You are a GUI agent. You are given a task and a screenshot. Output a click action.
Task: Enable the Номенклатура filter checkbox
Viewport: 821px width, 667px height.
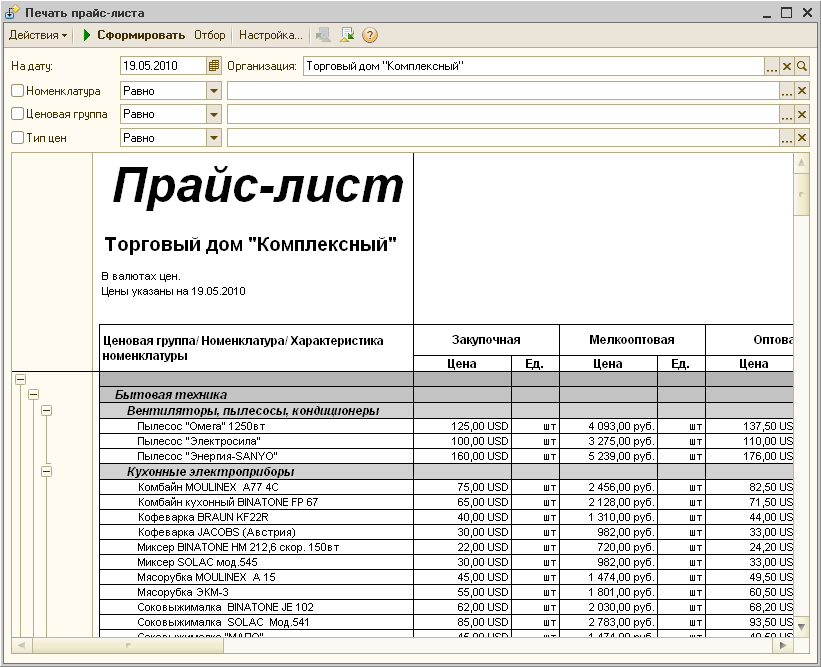click(17, 91)
